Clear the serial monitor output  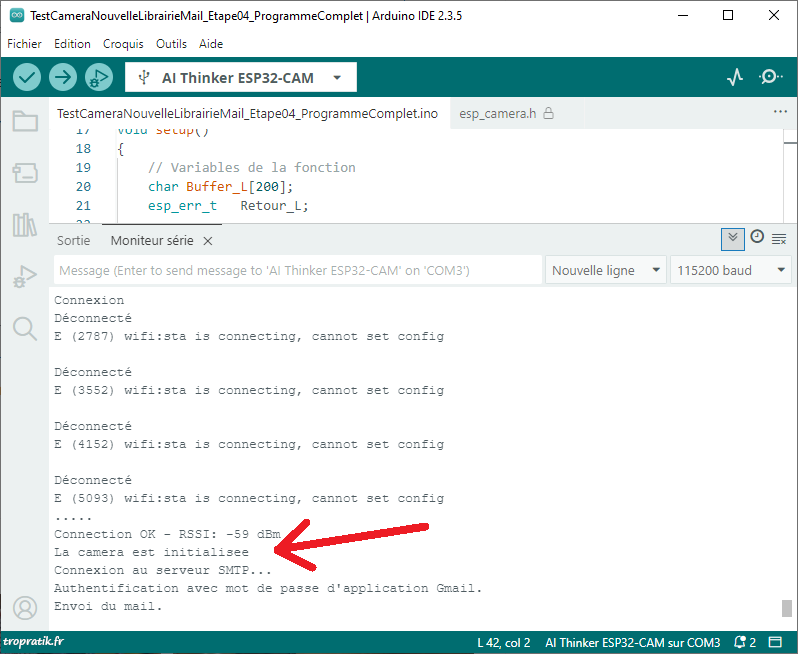click(x=779, y=238)
